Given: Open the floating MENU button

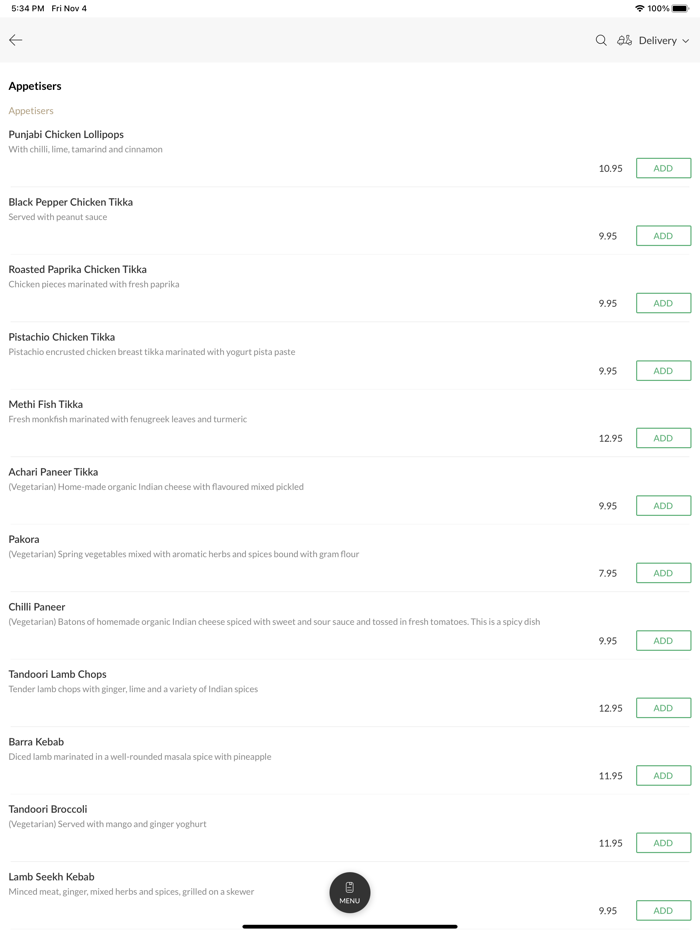Looking at the screenshot, I should (350, 892).
